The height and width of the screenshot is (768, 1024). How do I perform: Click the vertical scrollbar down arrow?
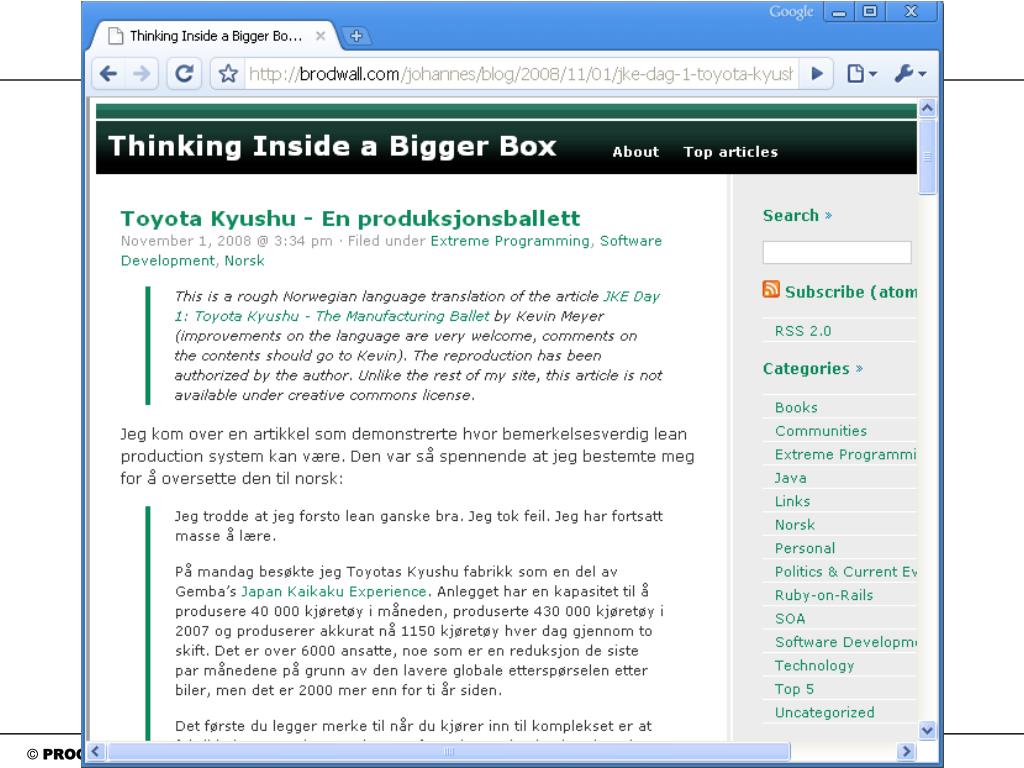click(x=927, y=730)
